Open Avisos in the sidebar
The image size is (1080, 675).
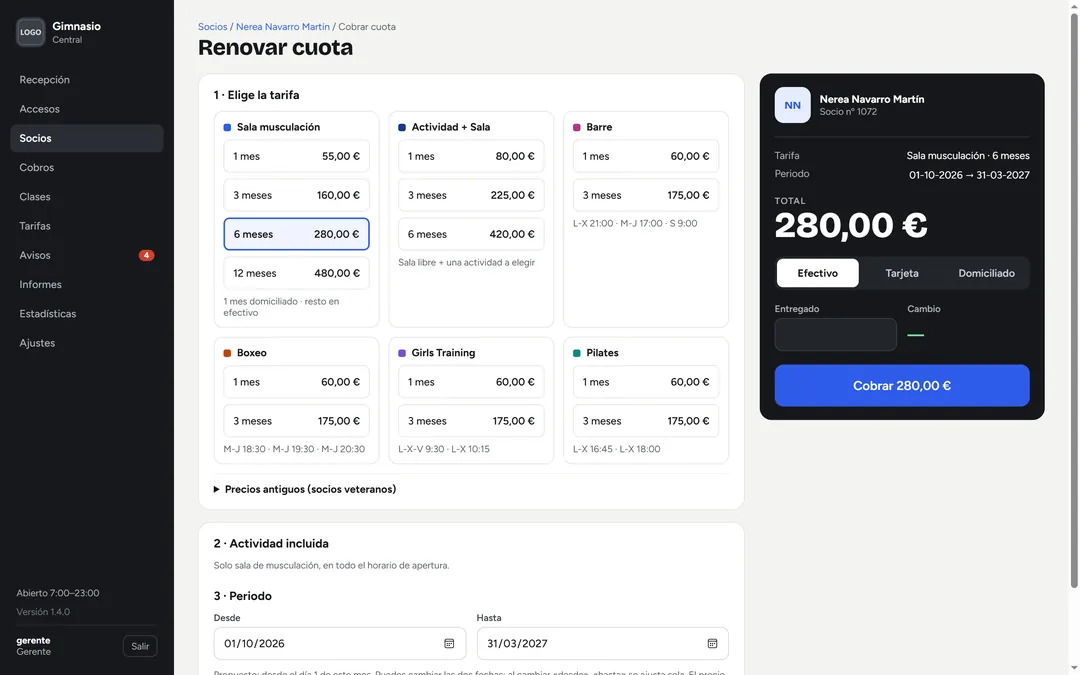(x=87, y=255)
